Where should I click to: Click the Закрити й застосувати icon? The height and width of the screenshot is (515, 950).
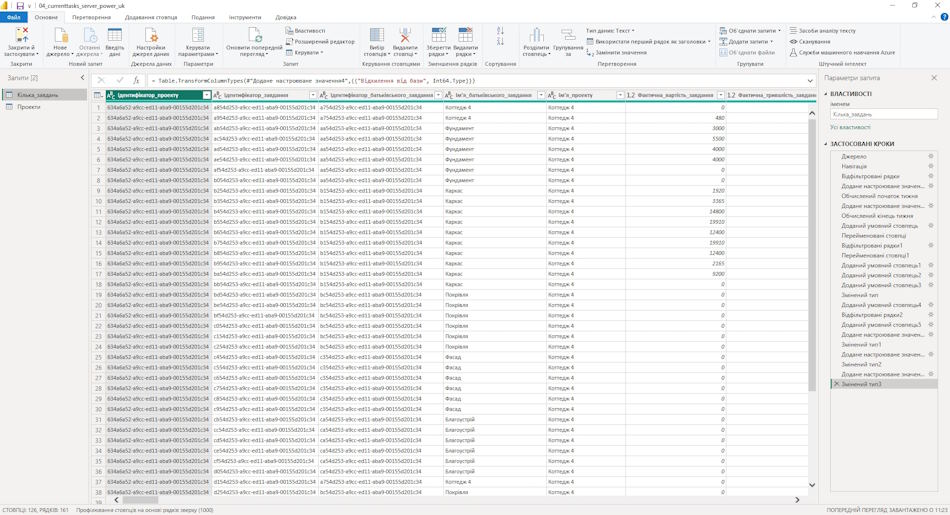tap(21, 35)
